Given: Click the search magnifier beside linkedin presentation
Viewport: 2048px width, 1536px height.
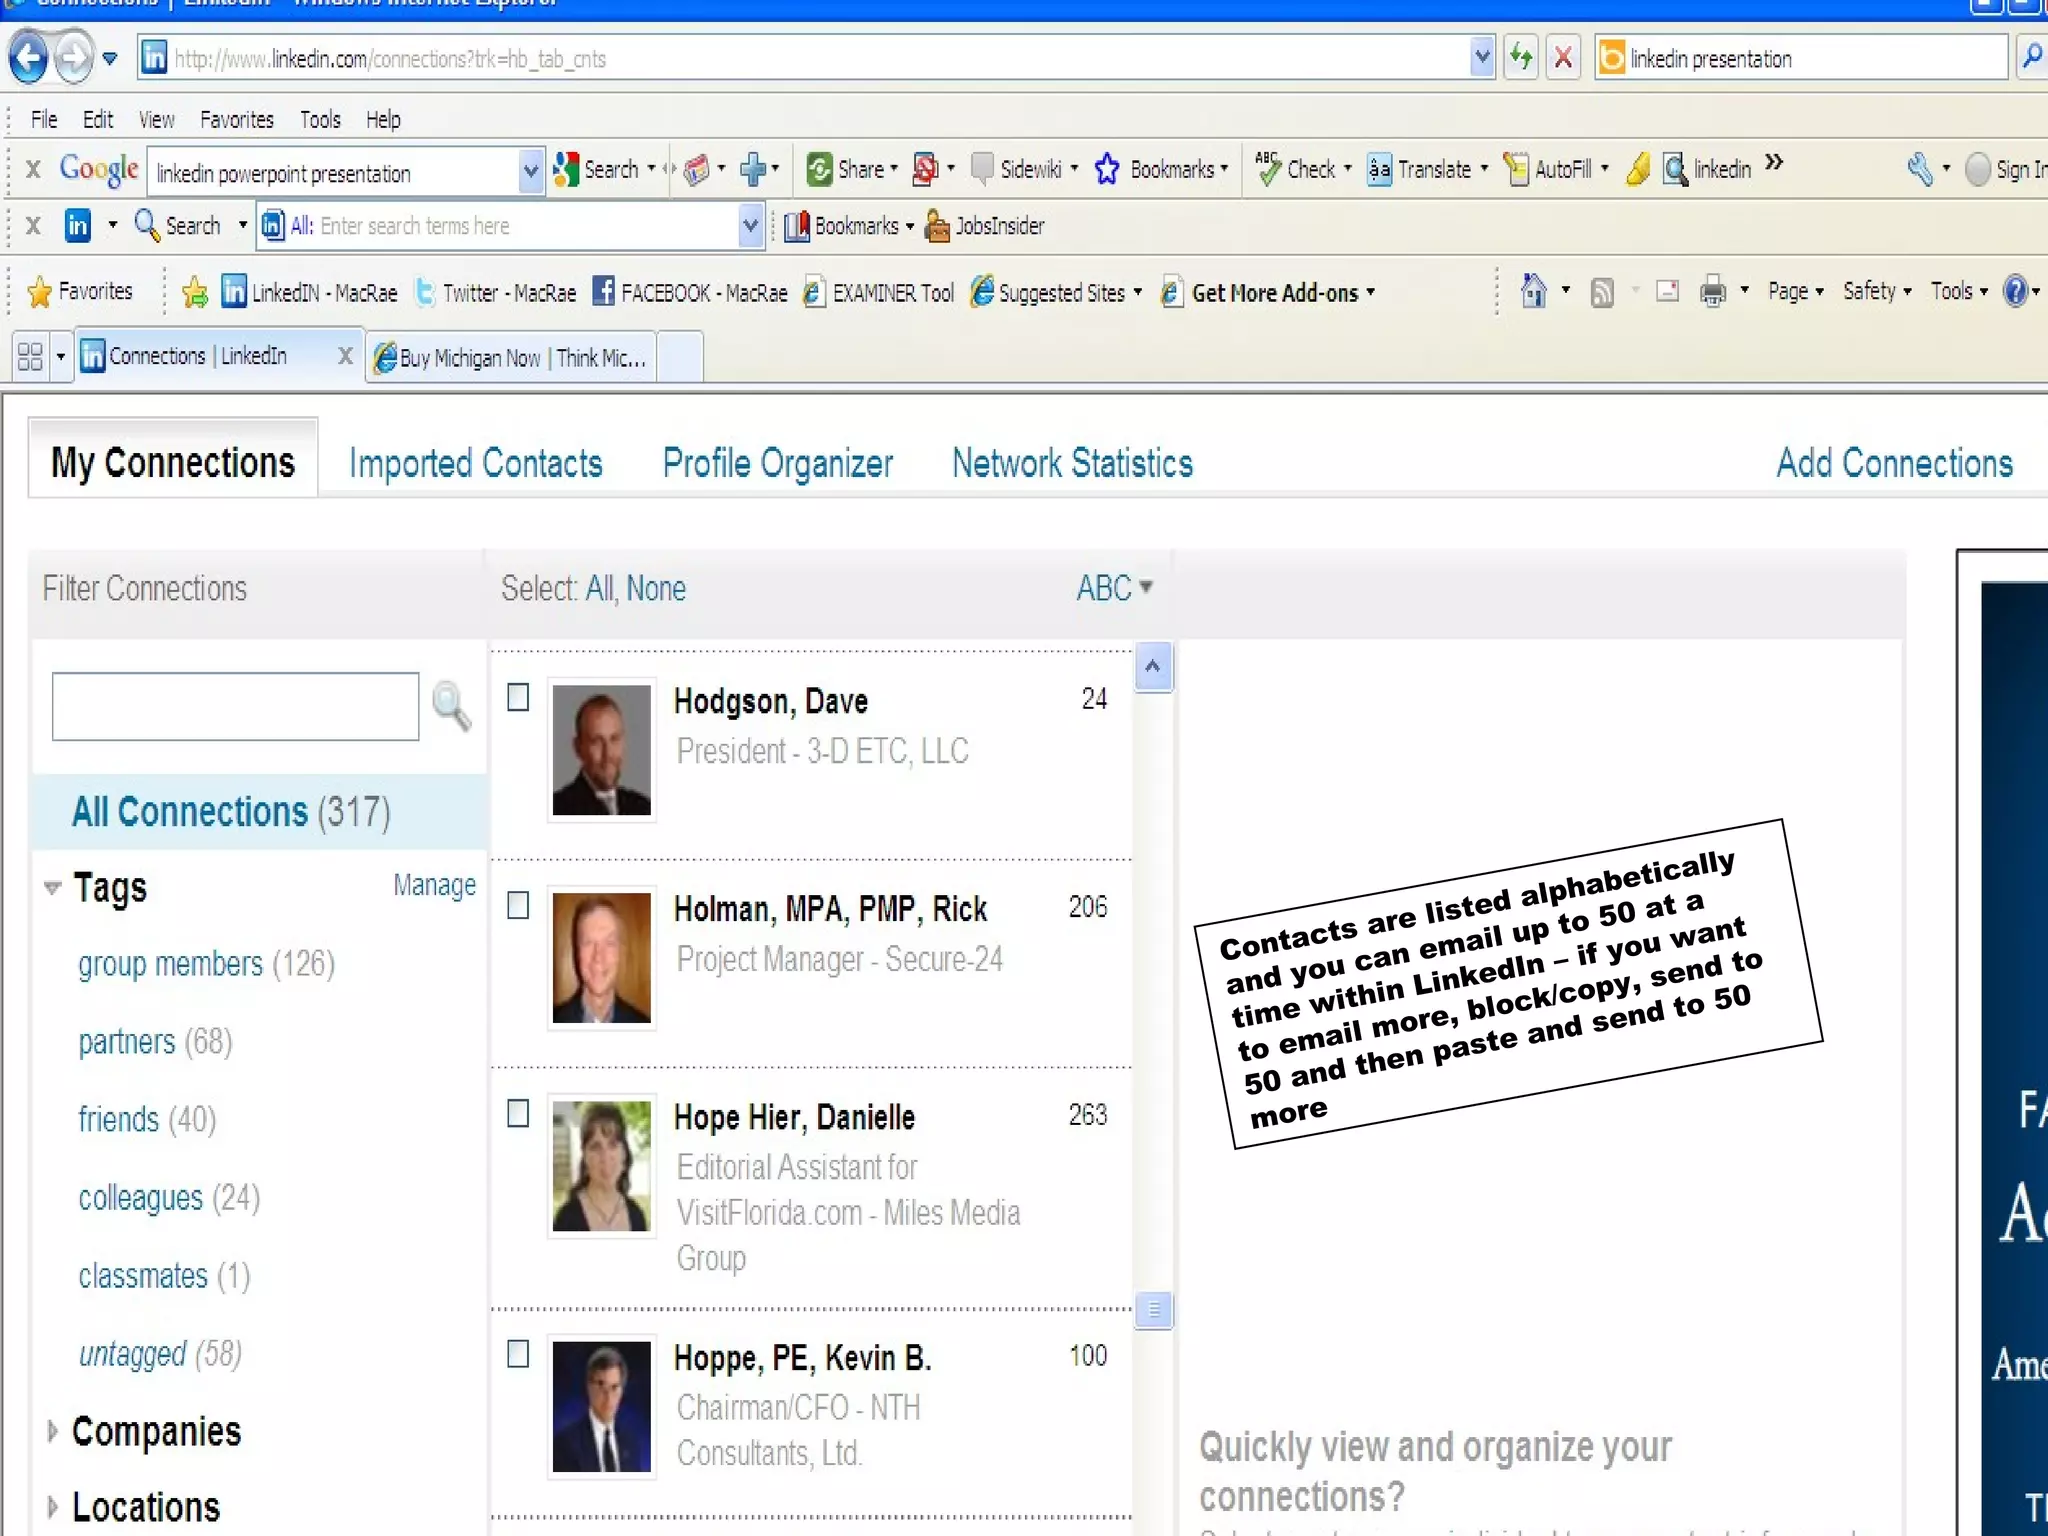Looking at the screenshot, I should (x=2031, y=57).
